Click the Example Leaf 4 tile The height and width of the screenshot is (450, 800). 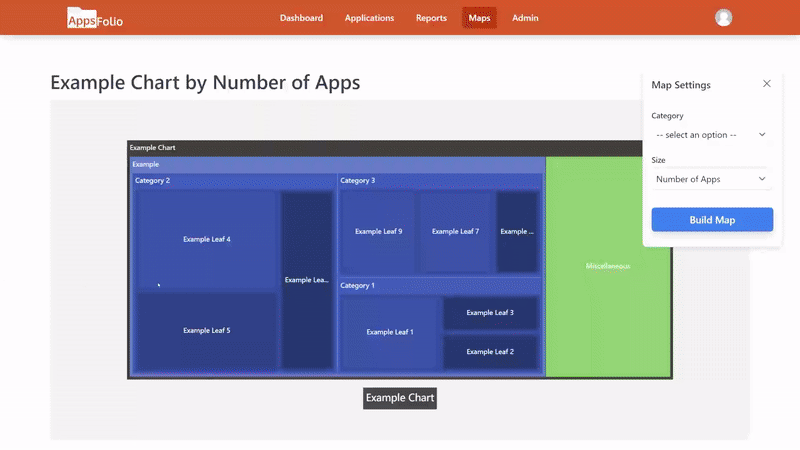tap(207, 240)
